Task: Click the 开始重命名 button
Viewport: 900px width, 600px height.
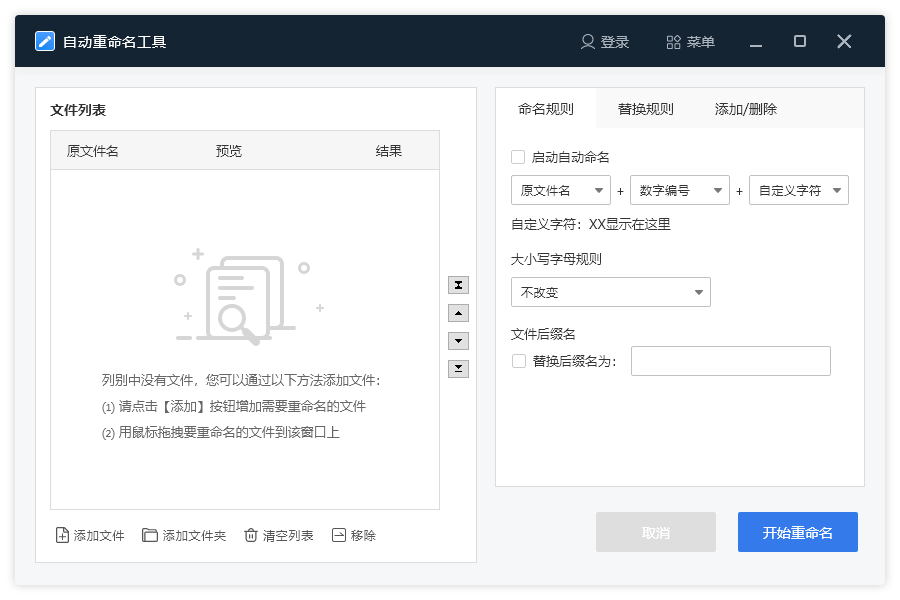Action: point(797,531)
